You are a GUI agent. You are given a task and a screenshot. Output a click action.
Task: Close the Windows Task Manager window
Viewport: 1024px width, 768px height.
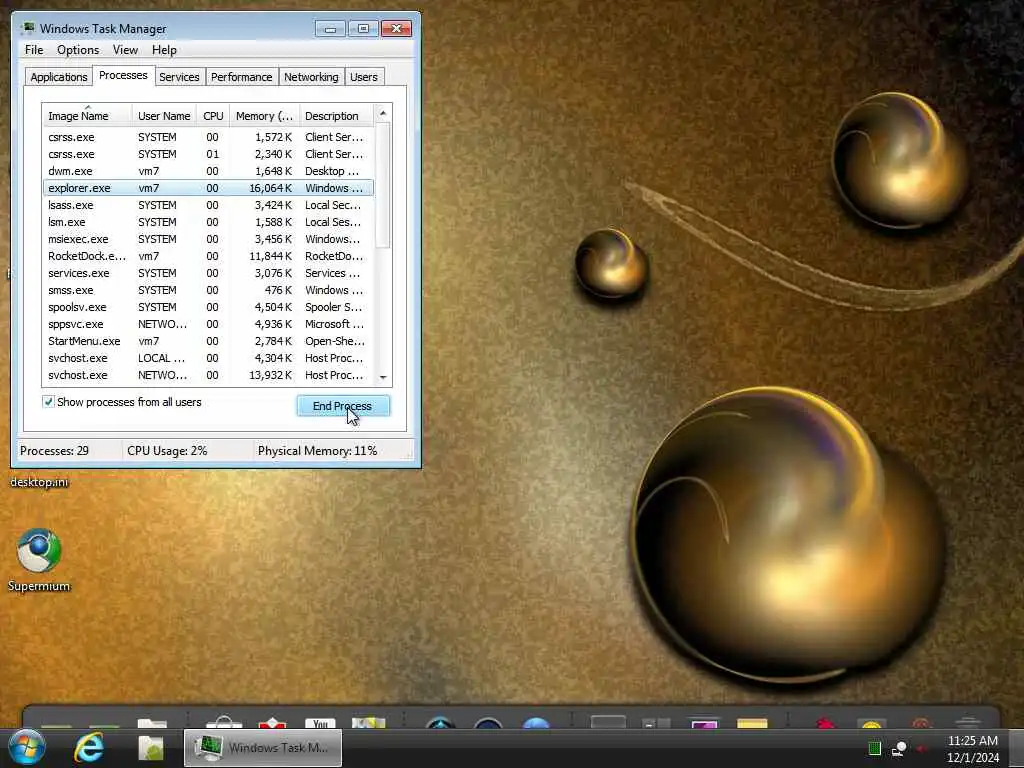tap(396, 29)
